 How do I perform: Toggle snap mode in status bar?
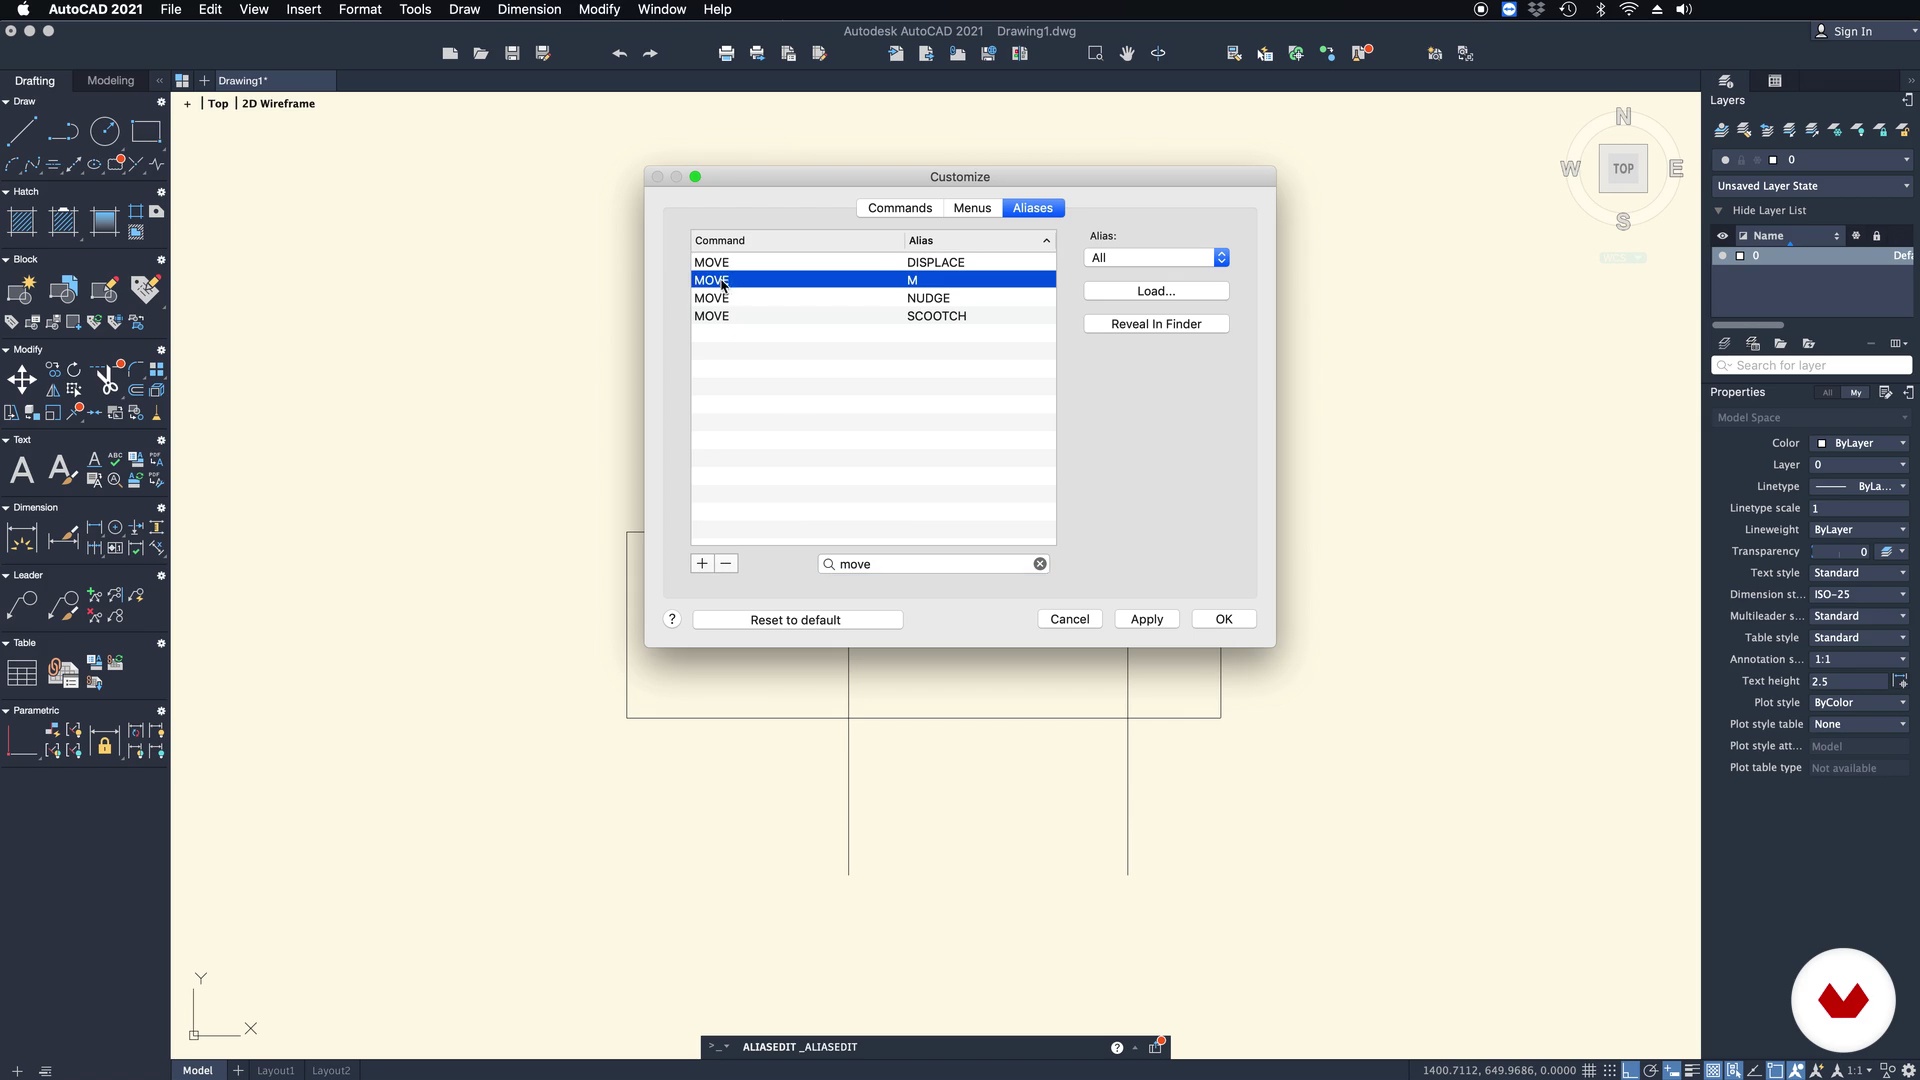pos(1610,1070)
